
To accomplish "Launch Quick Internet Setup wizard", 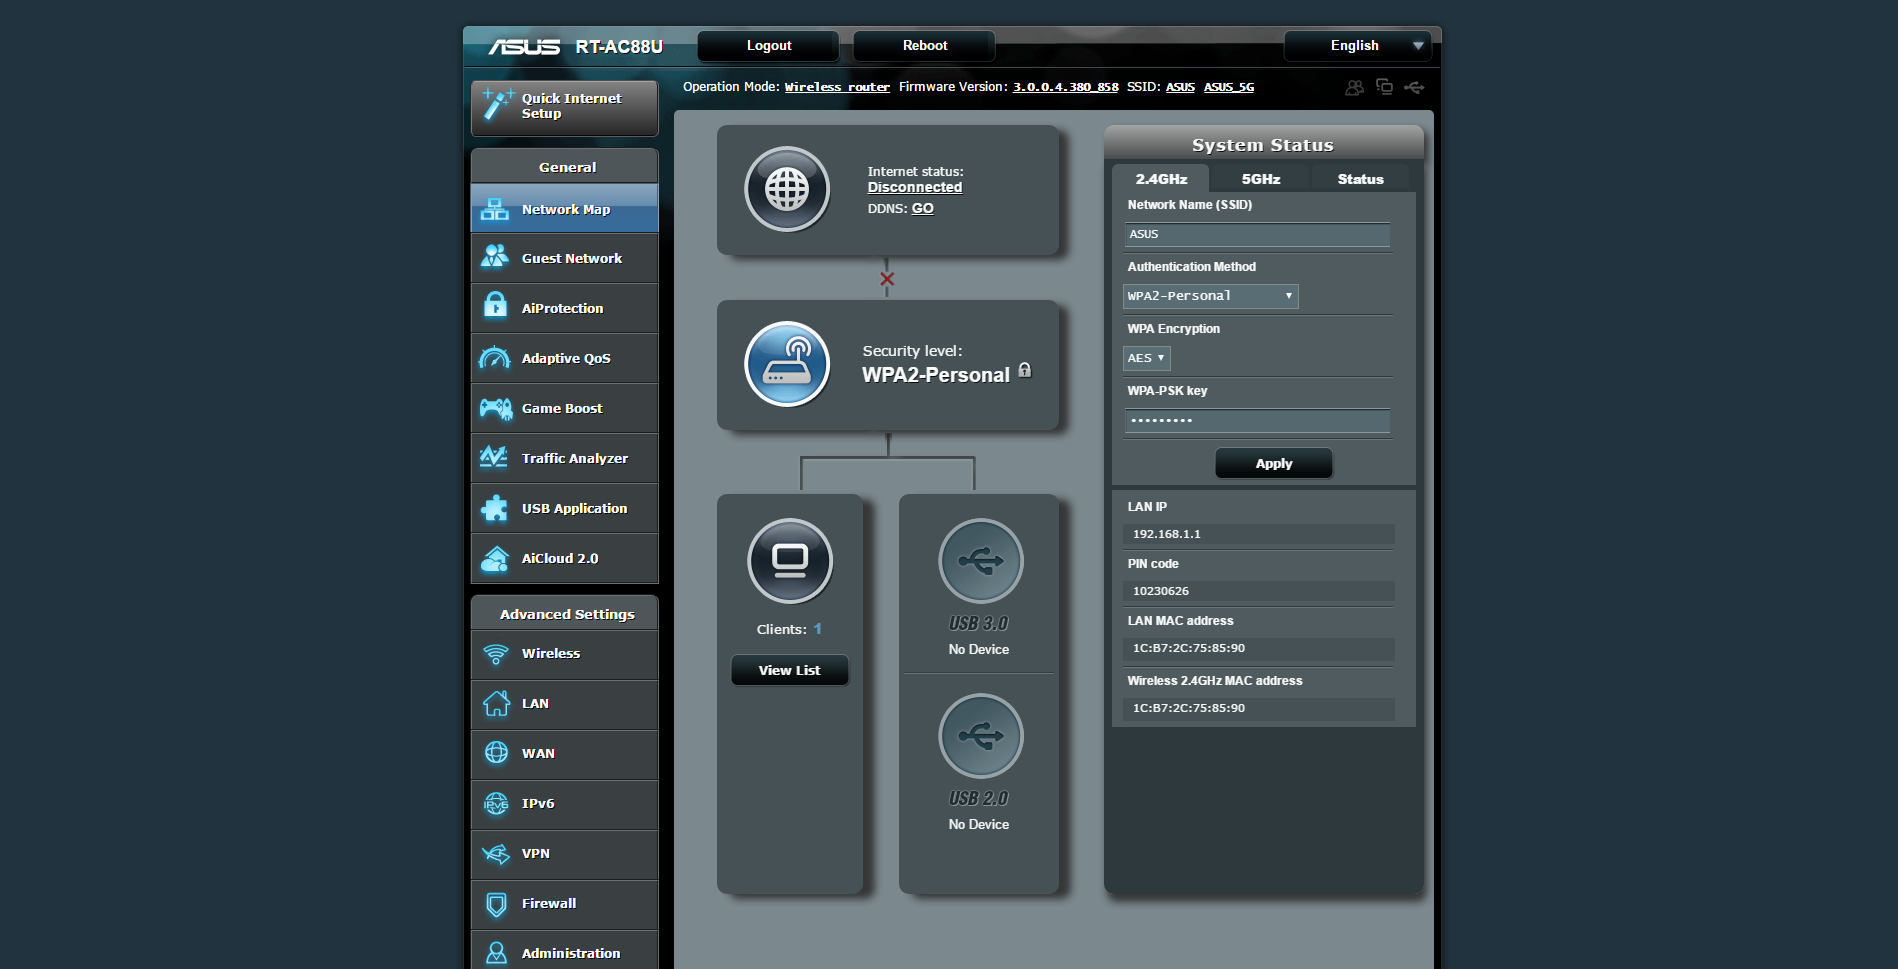I will tap(565, 107).
